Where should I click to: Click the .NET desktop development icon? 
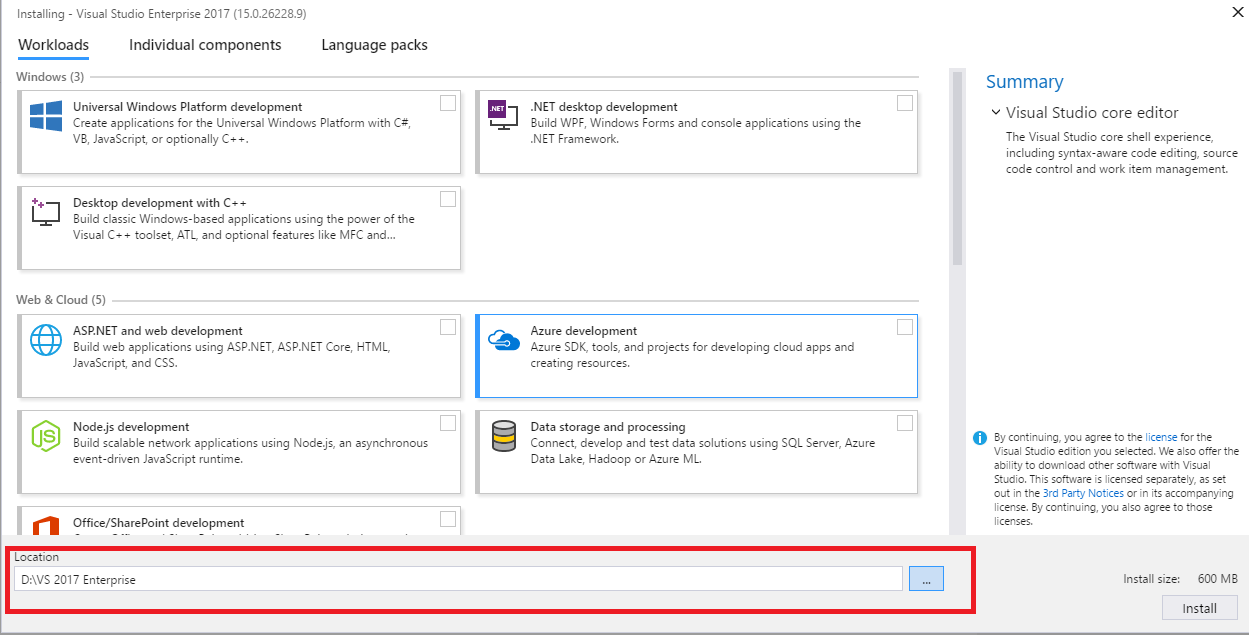coord(502,115)
